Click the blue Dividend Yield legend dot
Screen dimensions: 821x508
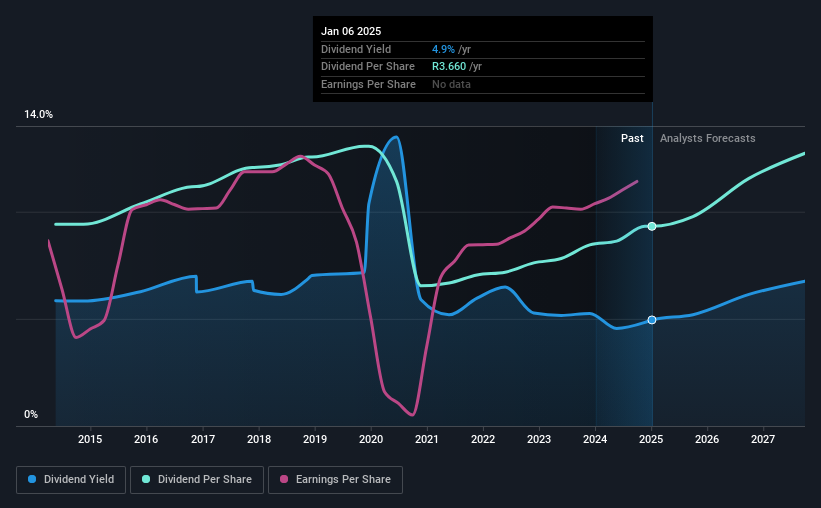point(32,479)
